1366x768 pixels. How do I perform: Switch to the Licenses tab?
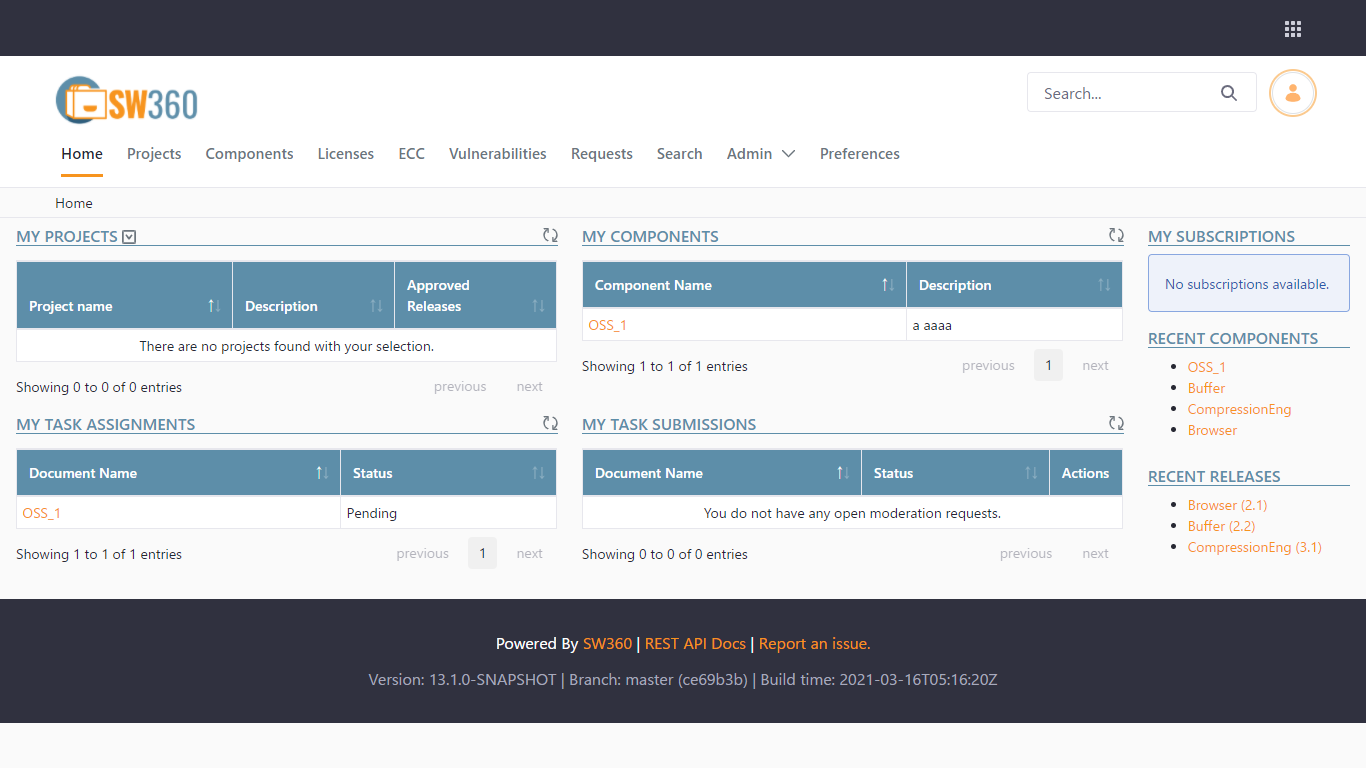click(x=346, y=154)
